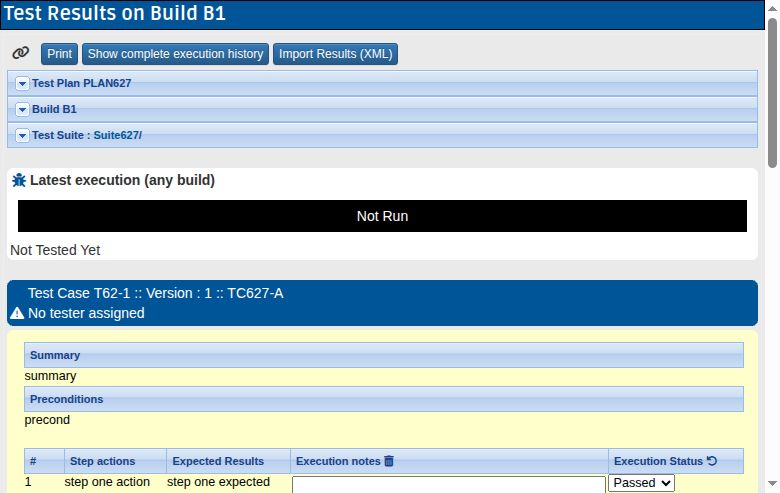Click the Execution Status column header text

pyautogui.click(x=658, y=461)
